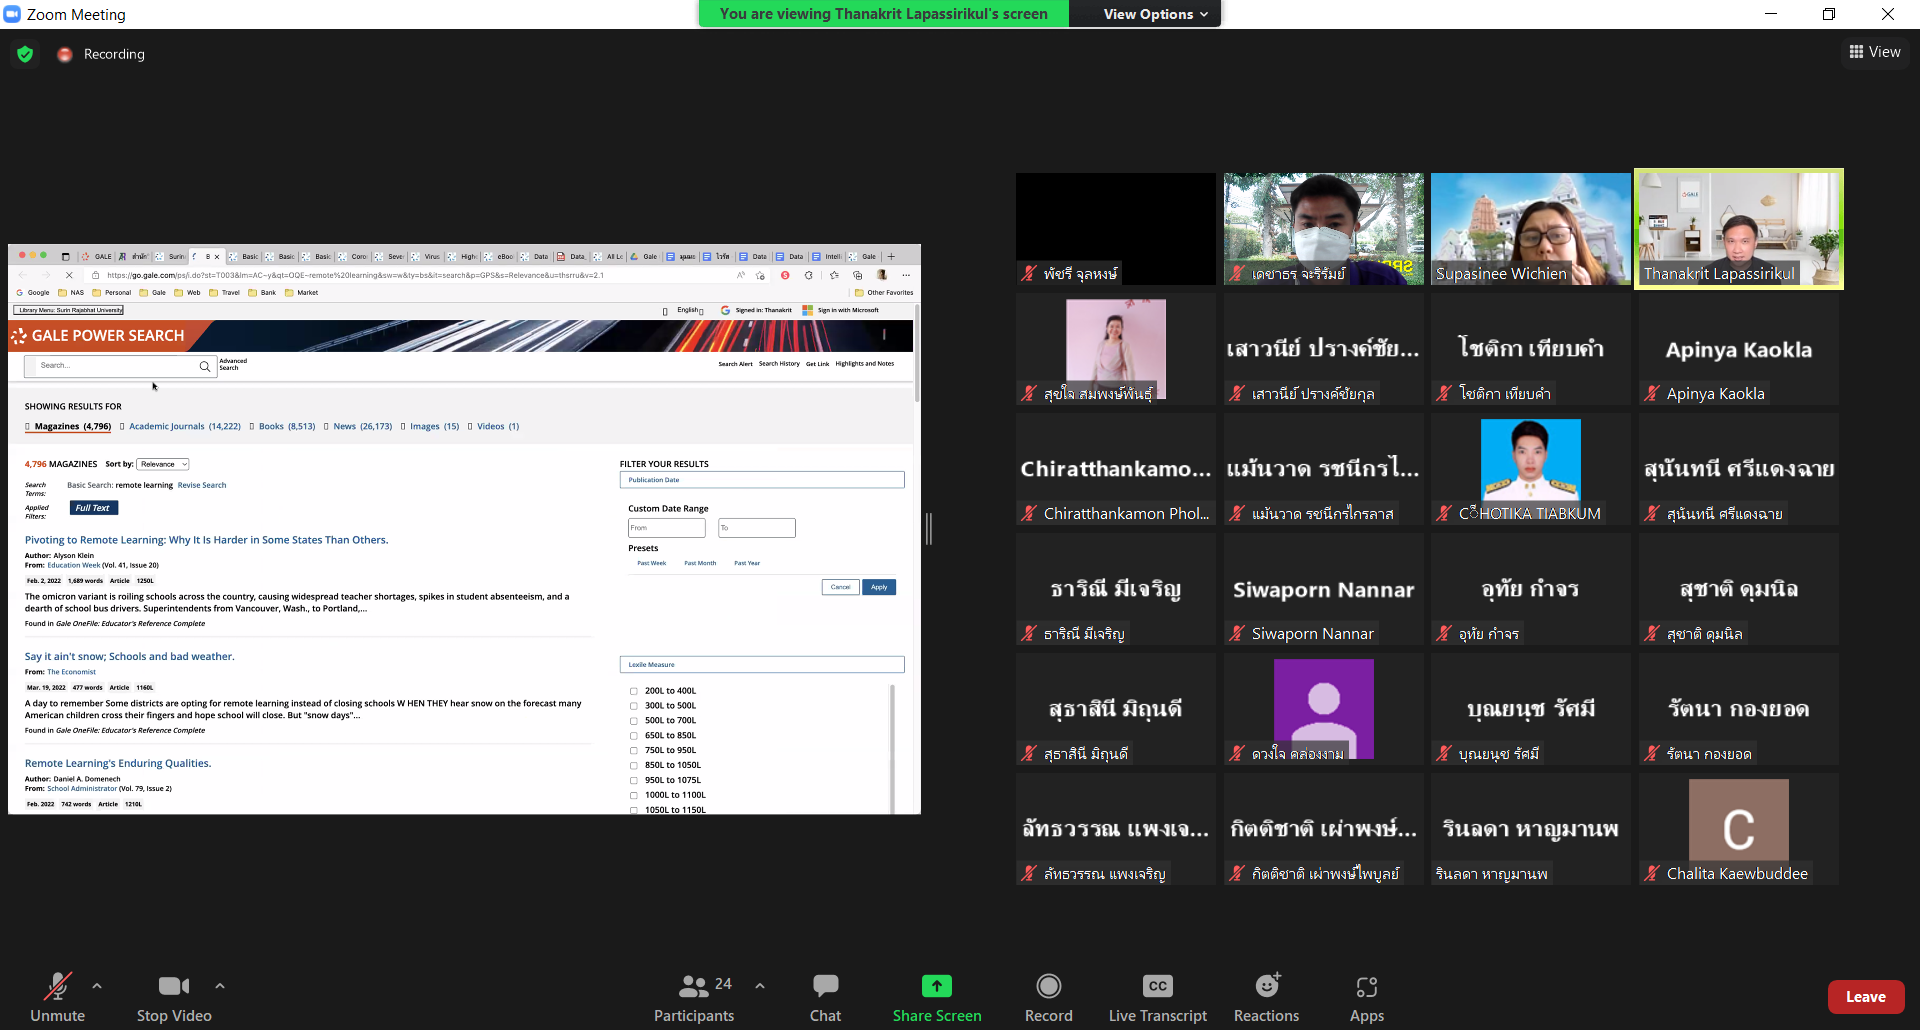1920x1030 pixels.
Task: Click the Stop Video camera icon
Action: tap(173, 987)
